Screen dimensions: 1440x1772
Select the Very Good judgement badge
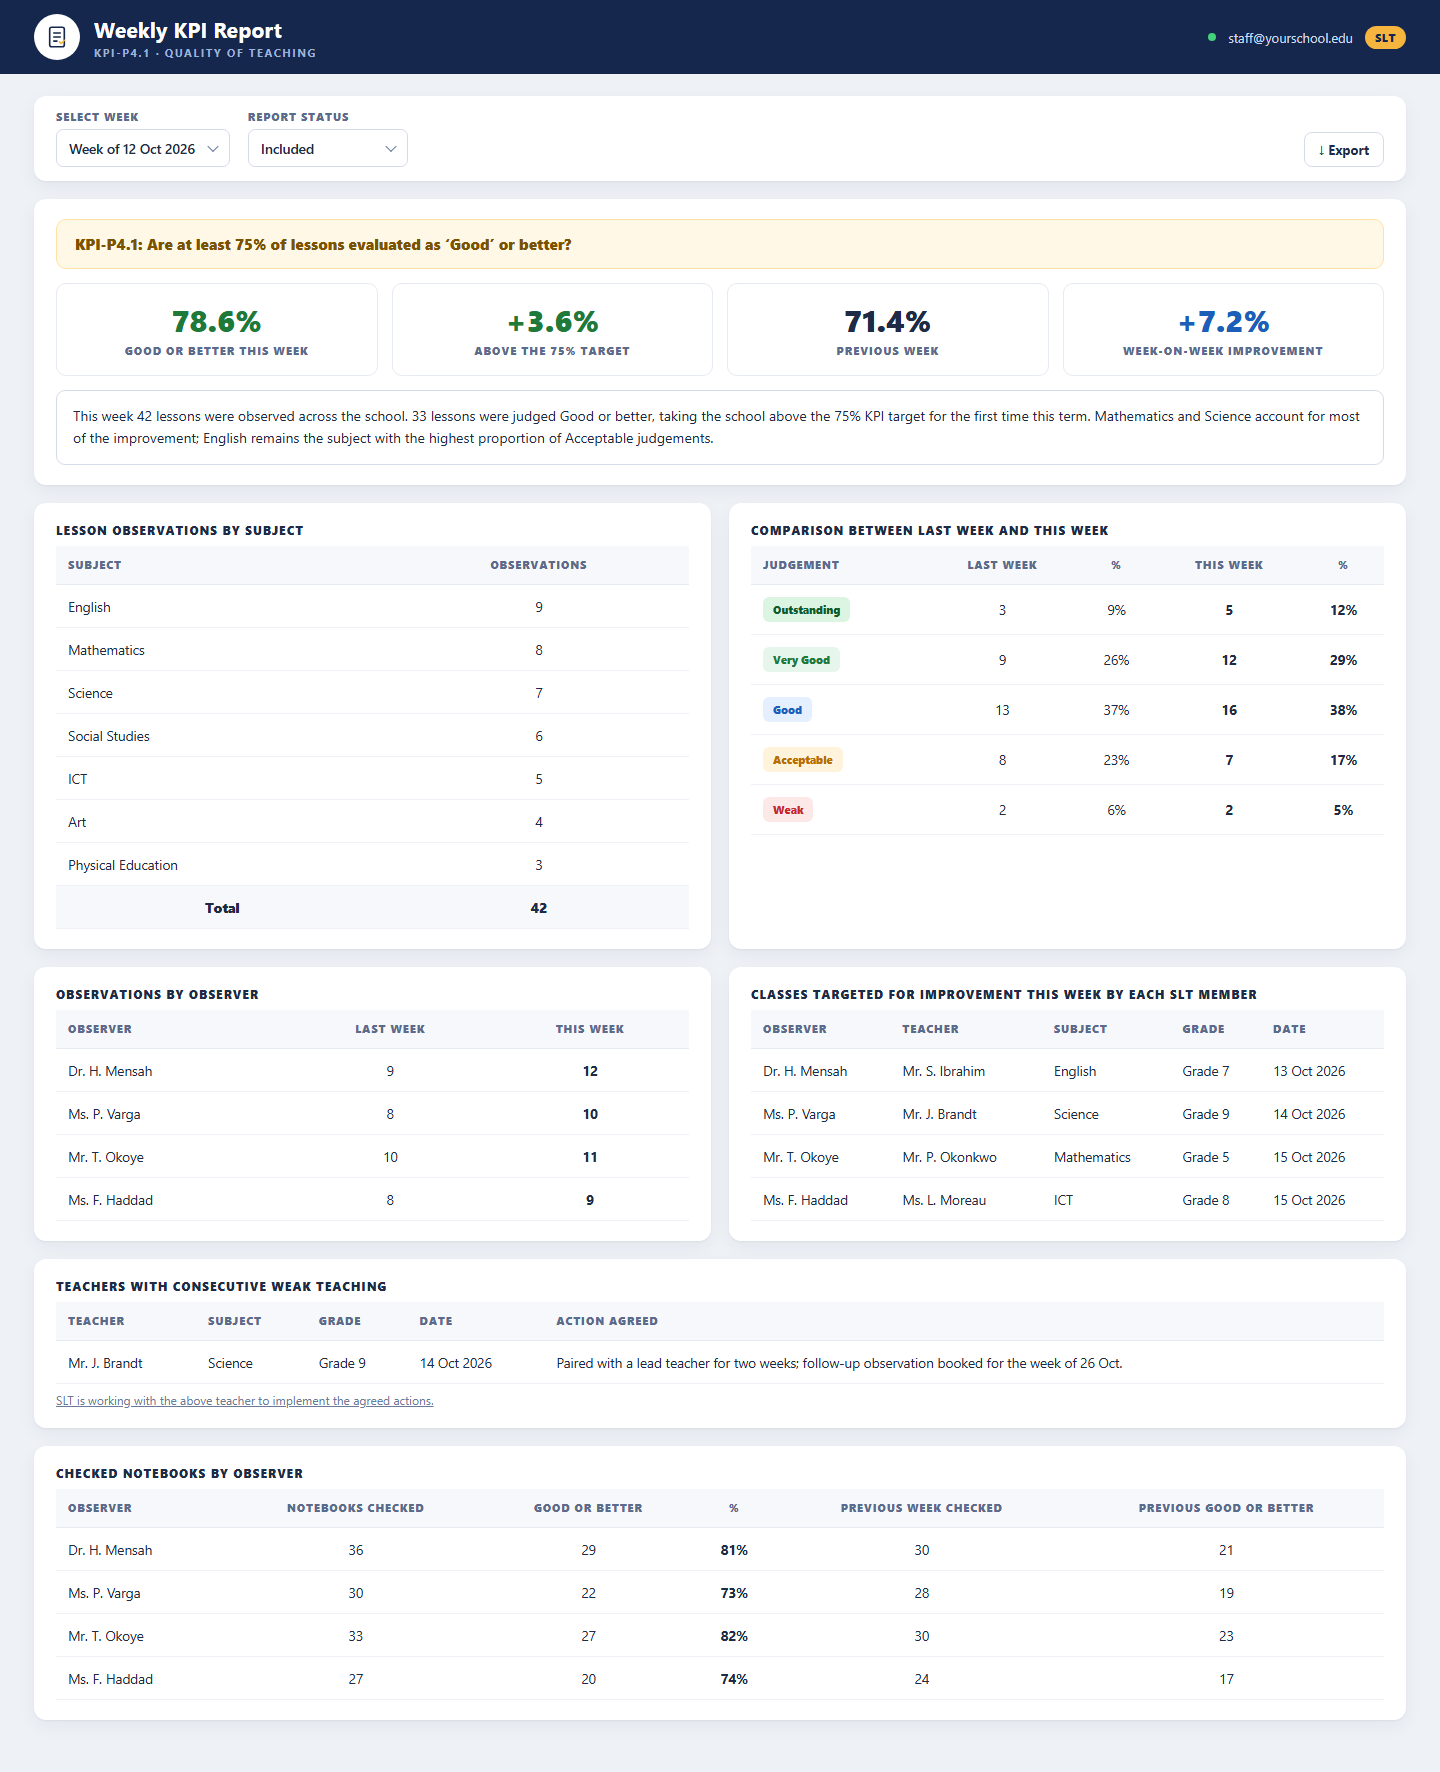(801, 660)
